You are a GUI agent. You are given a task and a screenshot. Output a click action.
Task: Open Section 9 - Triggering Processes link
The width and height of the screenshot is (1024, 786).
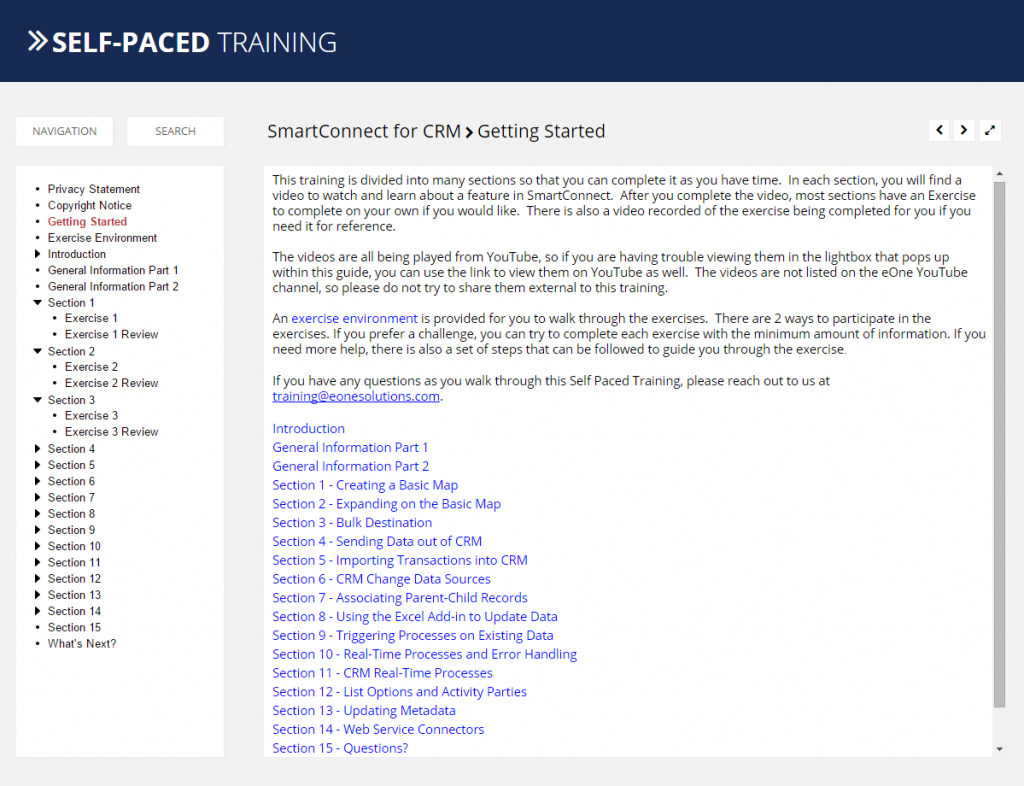(413, 636)
